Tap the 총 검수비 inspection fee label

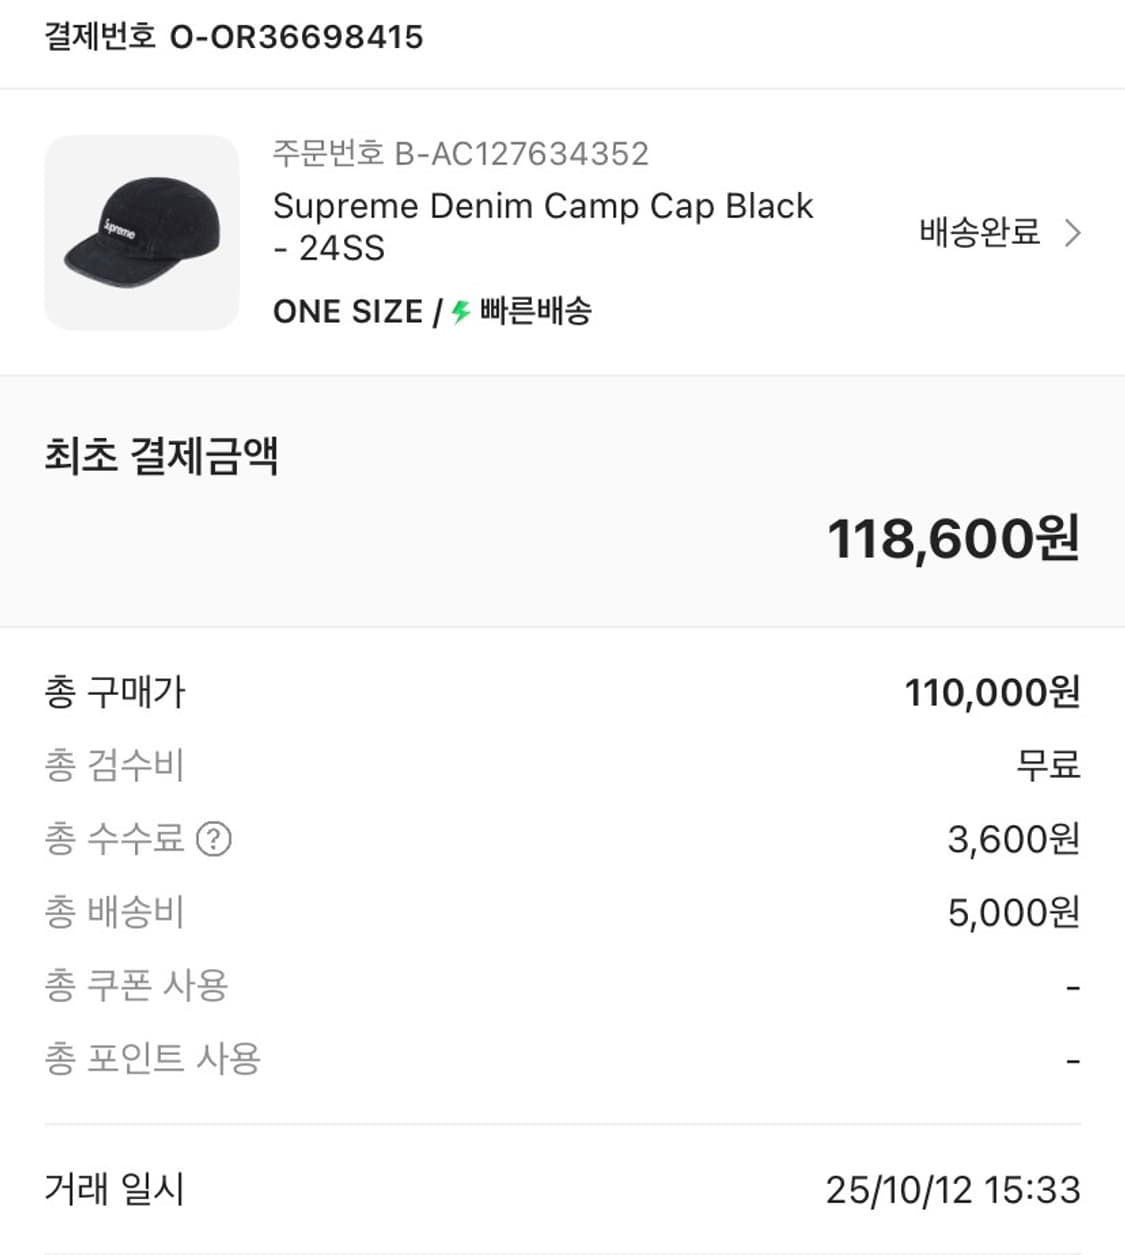115,766
